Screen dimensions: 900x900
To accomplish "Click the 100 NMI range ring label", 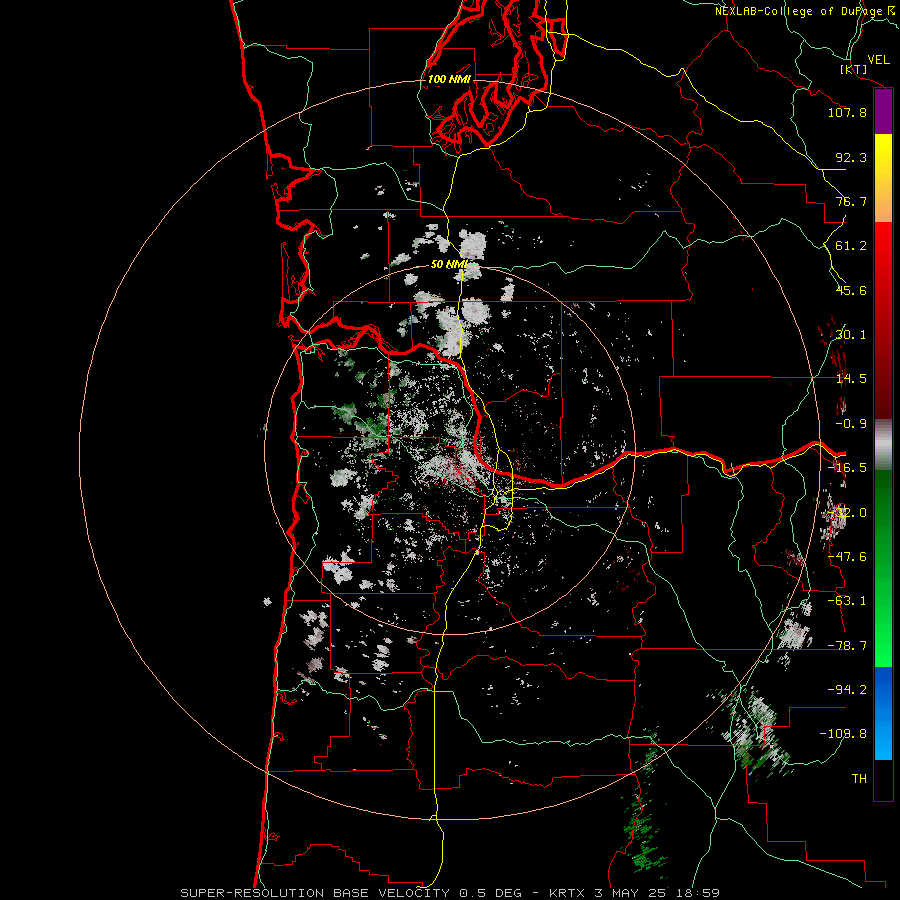I will tap(449, 79).
